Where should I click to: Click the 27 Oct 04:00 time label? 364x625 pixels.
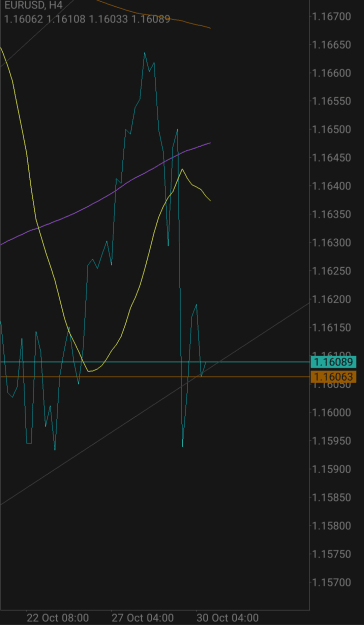coord(142,618)
